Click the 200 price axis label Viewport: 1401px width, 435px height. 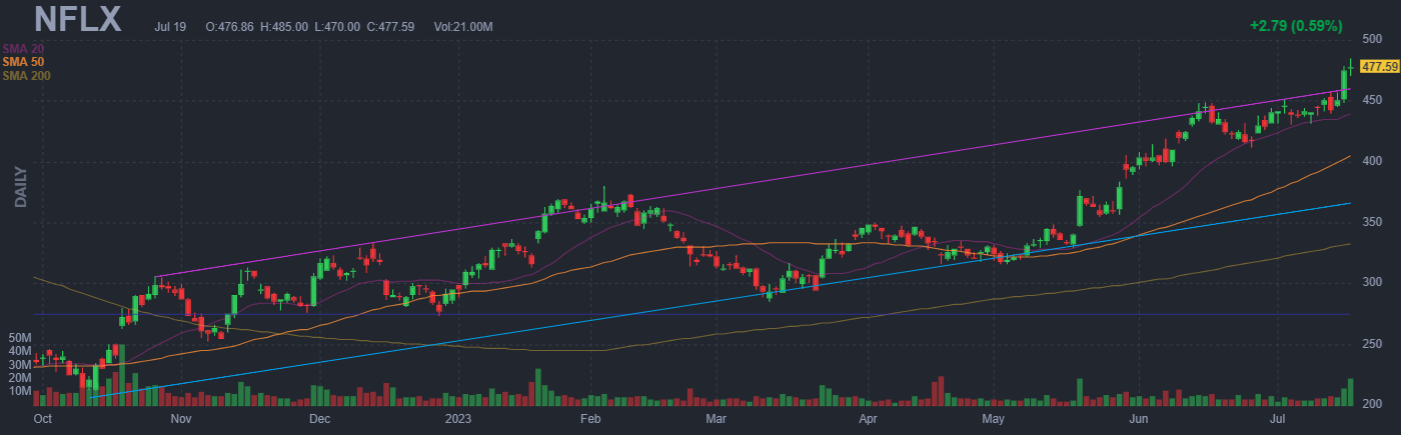[x=1372, y=404]
